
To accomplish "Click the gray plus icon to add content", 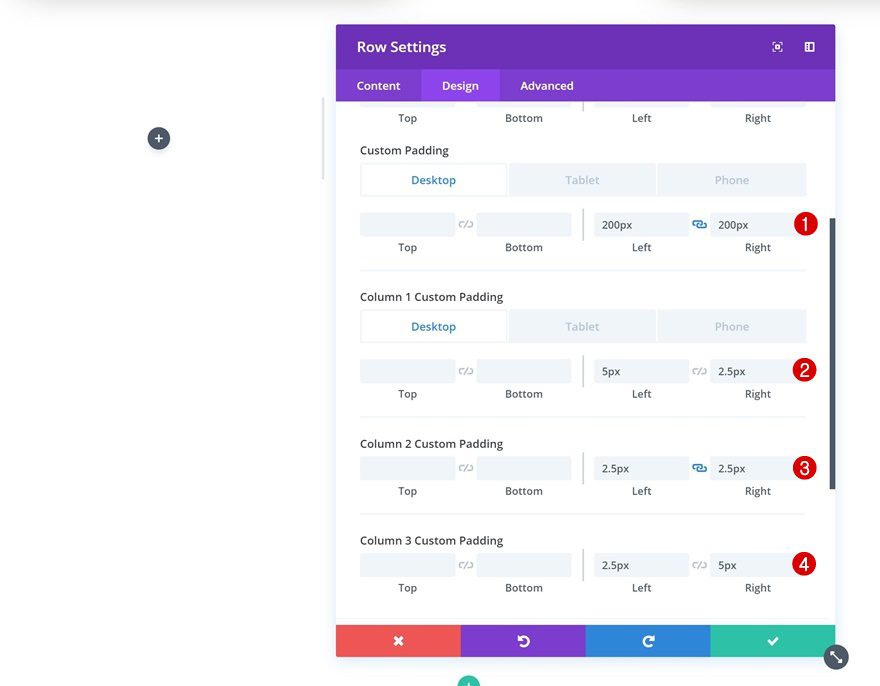I will 158,138.
